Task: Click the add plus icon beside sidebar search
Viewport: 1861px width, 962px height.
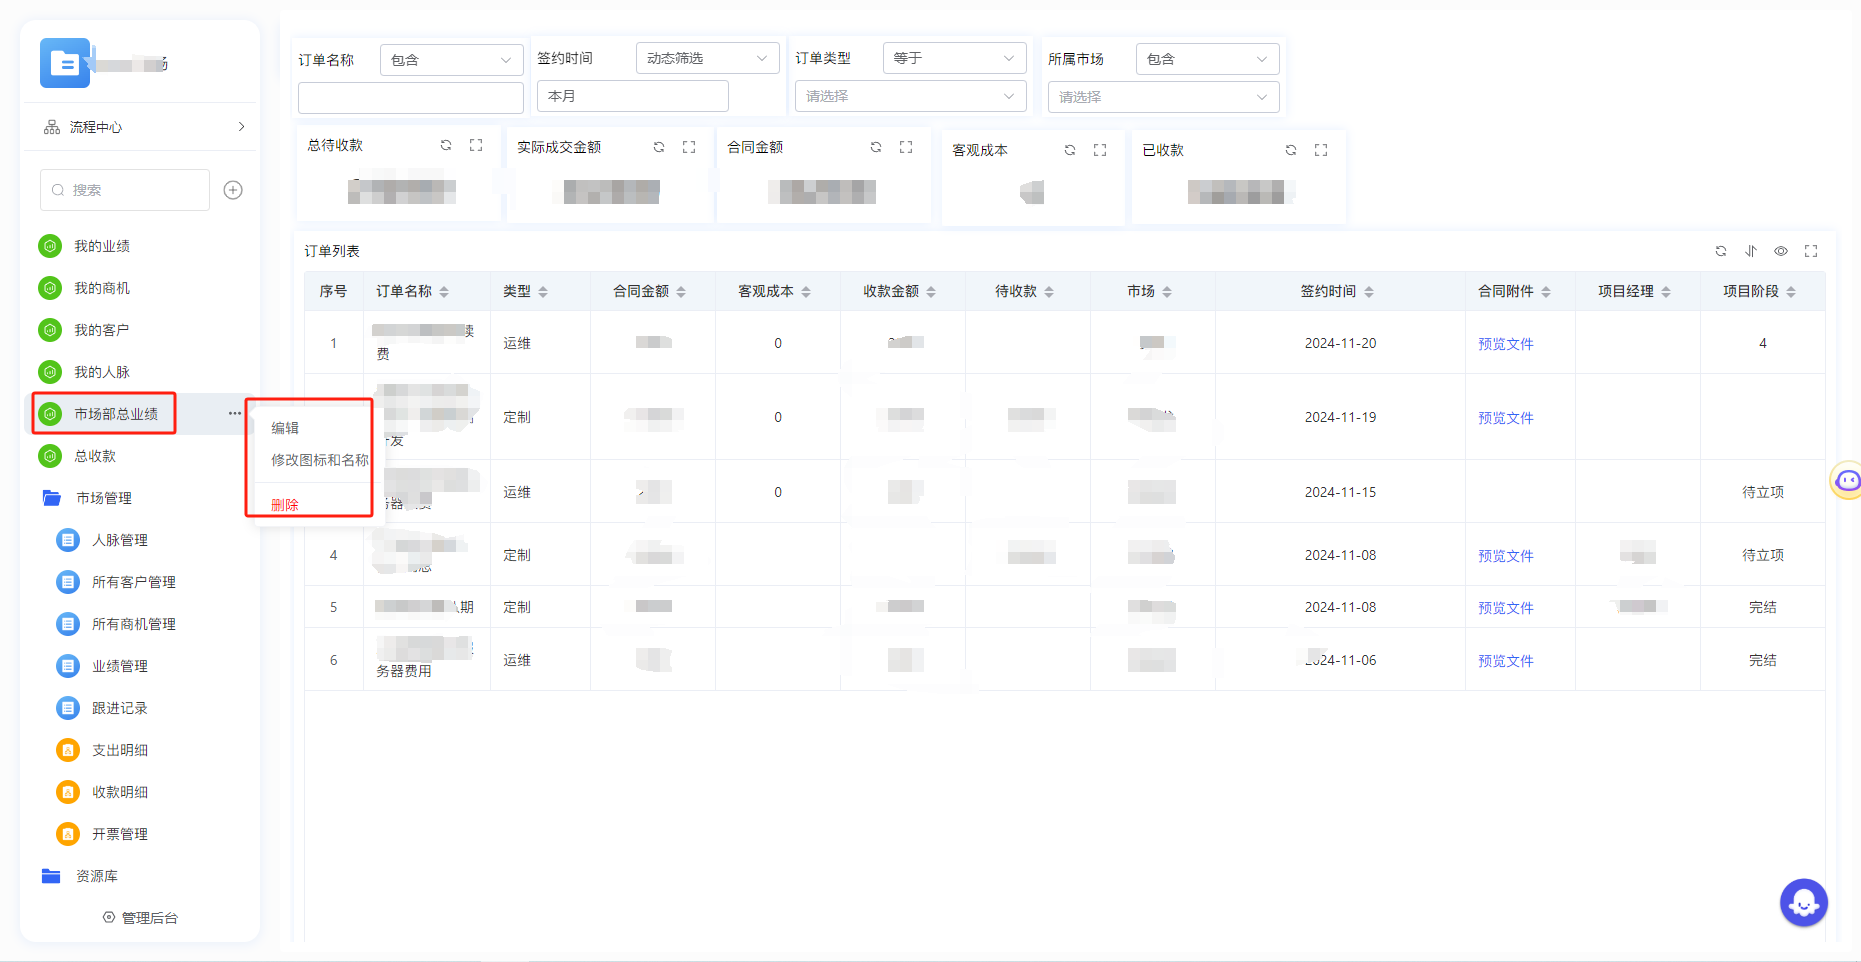Action: coord(233,190)
